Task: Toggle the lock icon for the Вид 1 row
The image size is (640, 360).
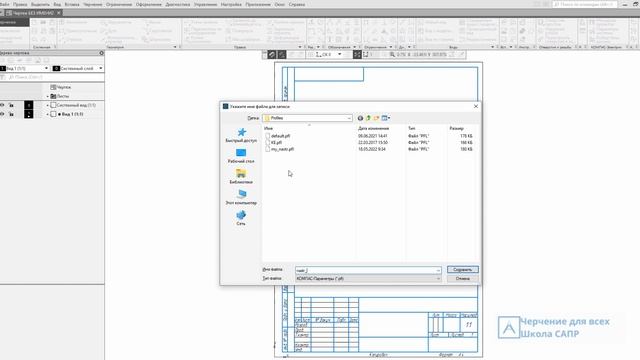Action: coord(11,114)
